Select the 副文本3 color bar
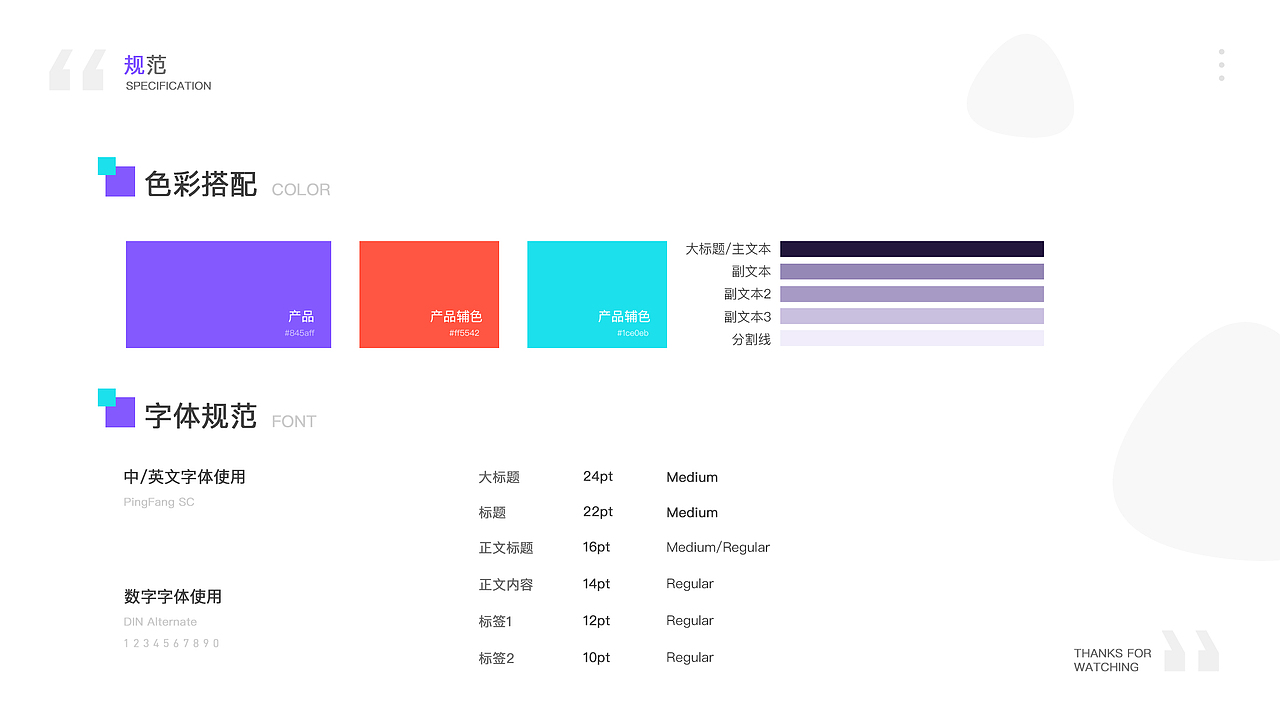The height and width of the screenshot is (711, 1280). coord(912,316)
